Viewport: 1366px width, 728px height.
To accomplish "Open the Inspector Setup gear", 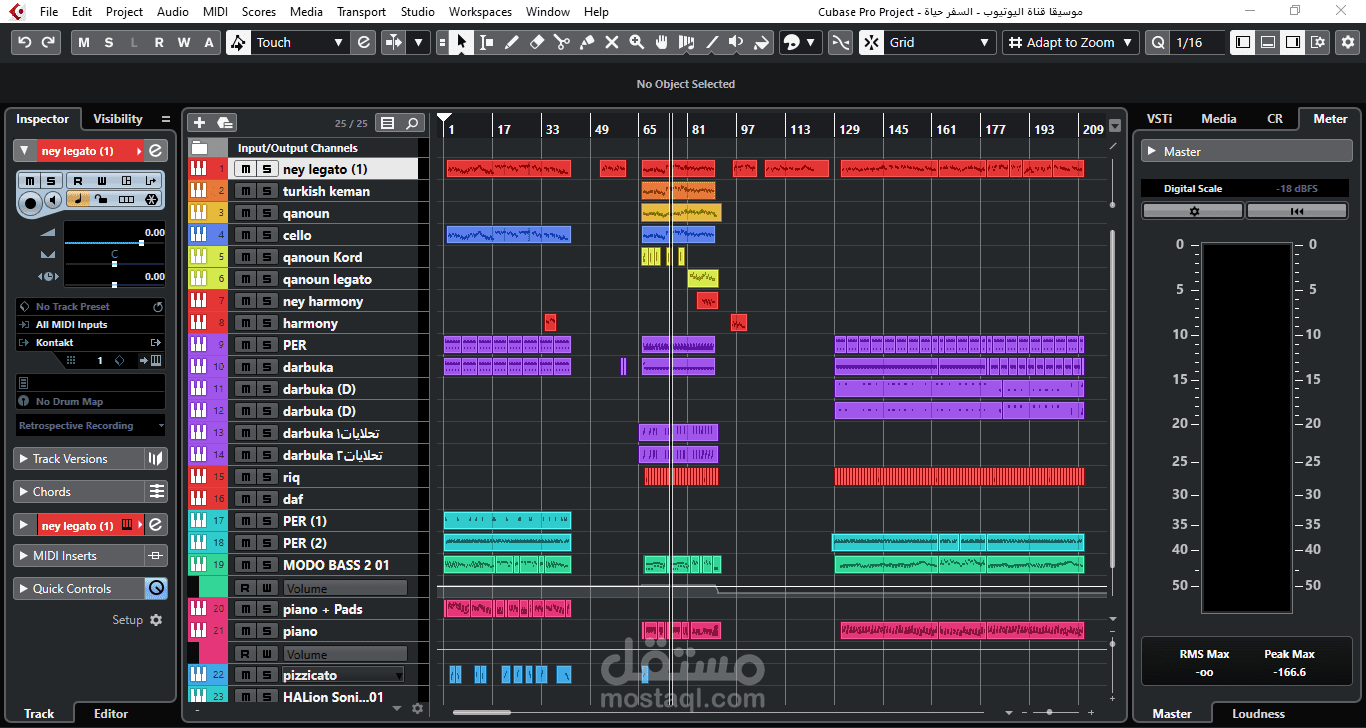I will [x=156, y=620].
